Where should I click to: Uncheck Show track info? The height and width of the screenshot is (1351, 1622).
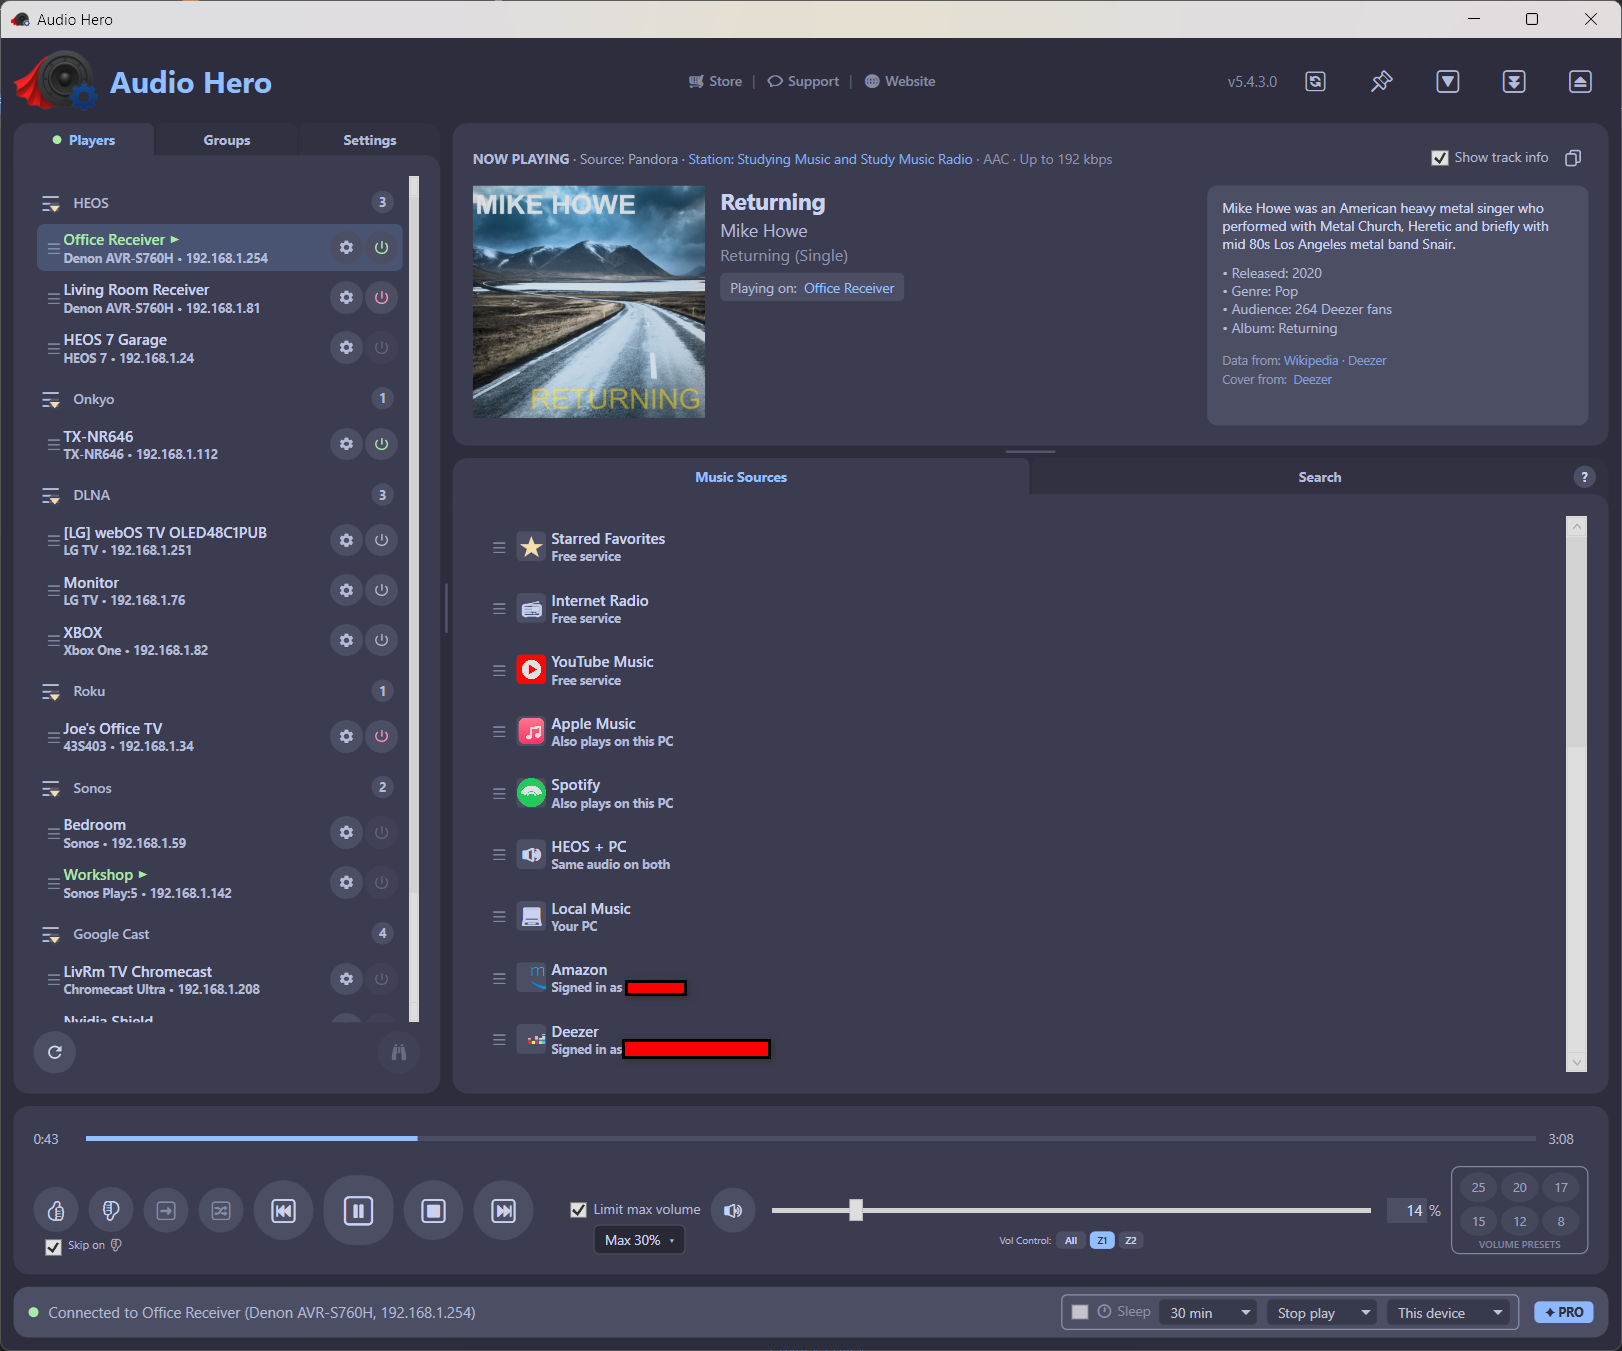click(1440, 158)
